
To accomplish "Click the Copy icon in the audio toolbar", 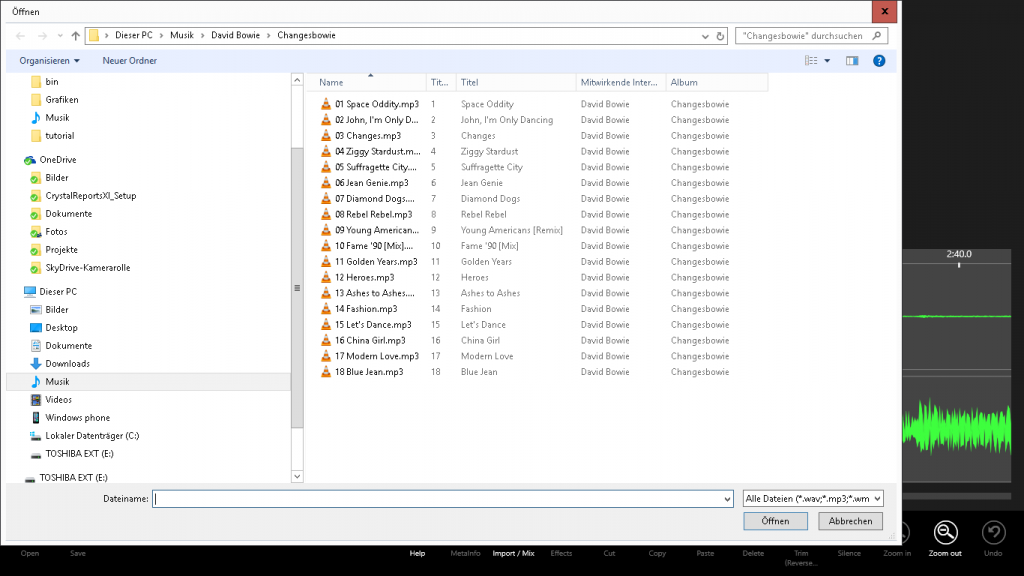I will pos(657,553).
